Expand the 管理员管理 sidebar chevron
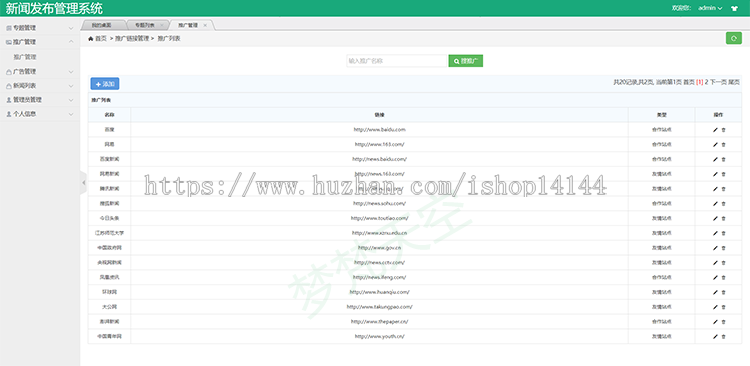 [x=71, y=100]
